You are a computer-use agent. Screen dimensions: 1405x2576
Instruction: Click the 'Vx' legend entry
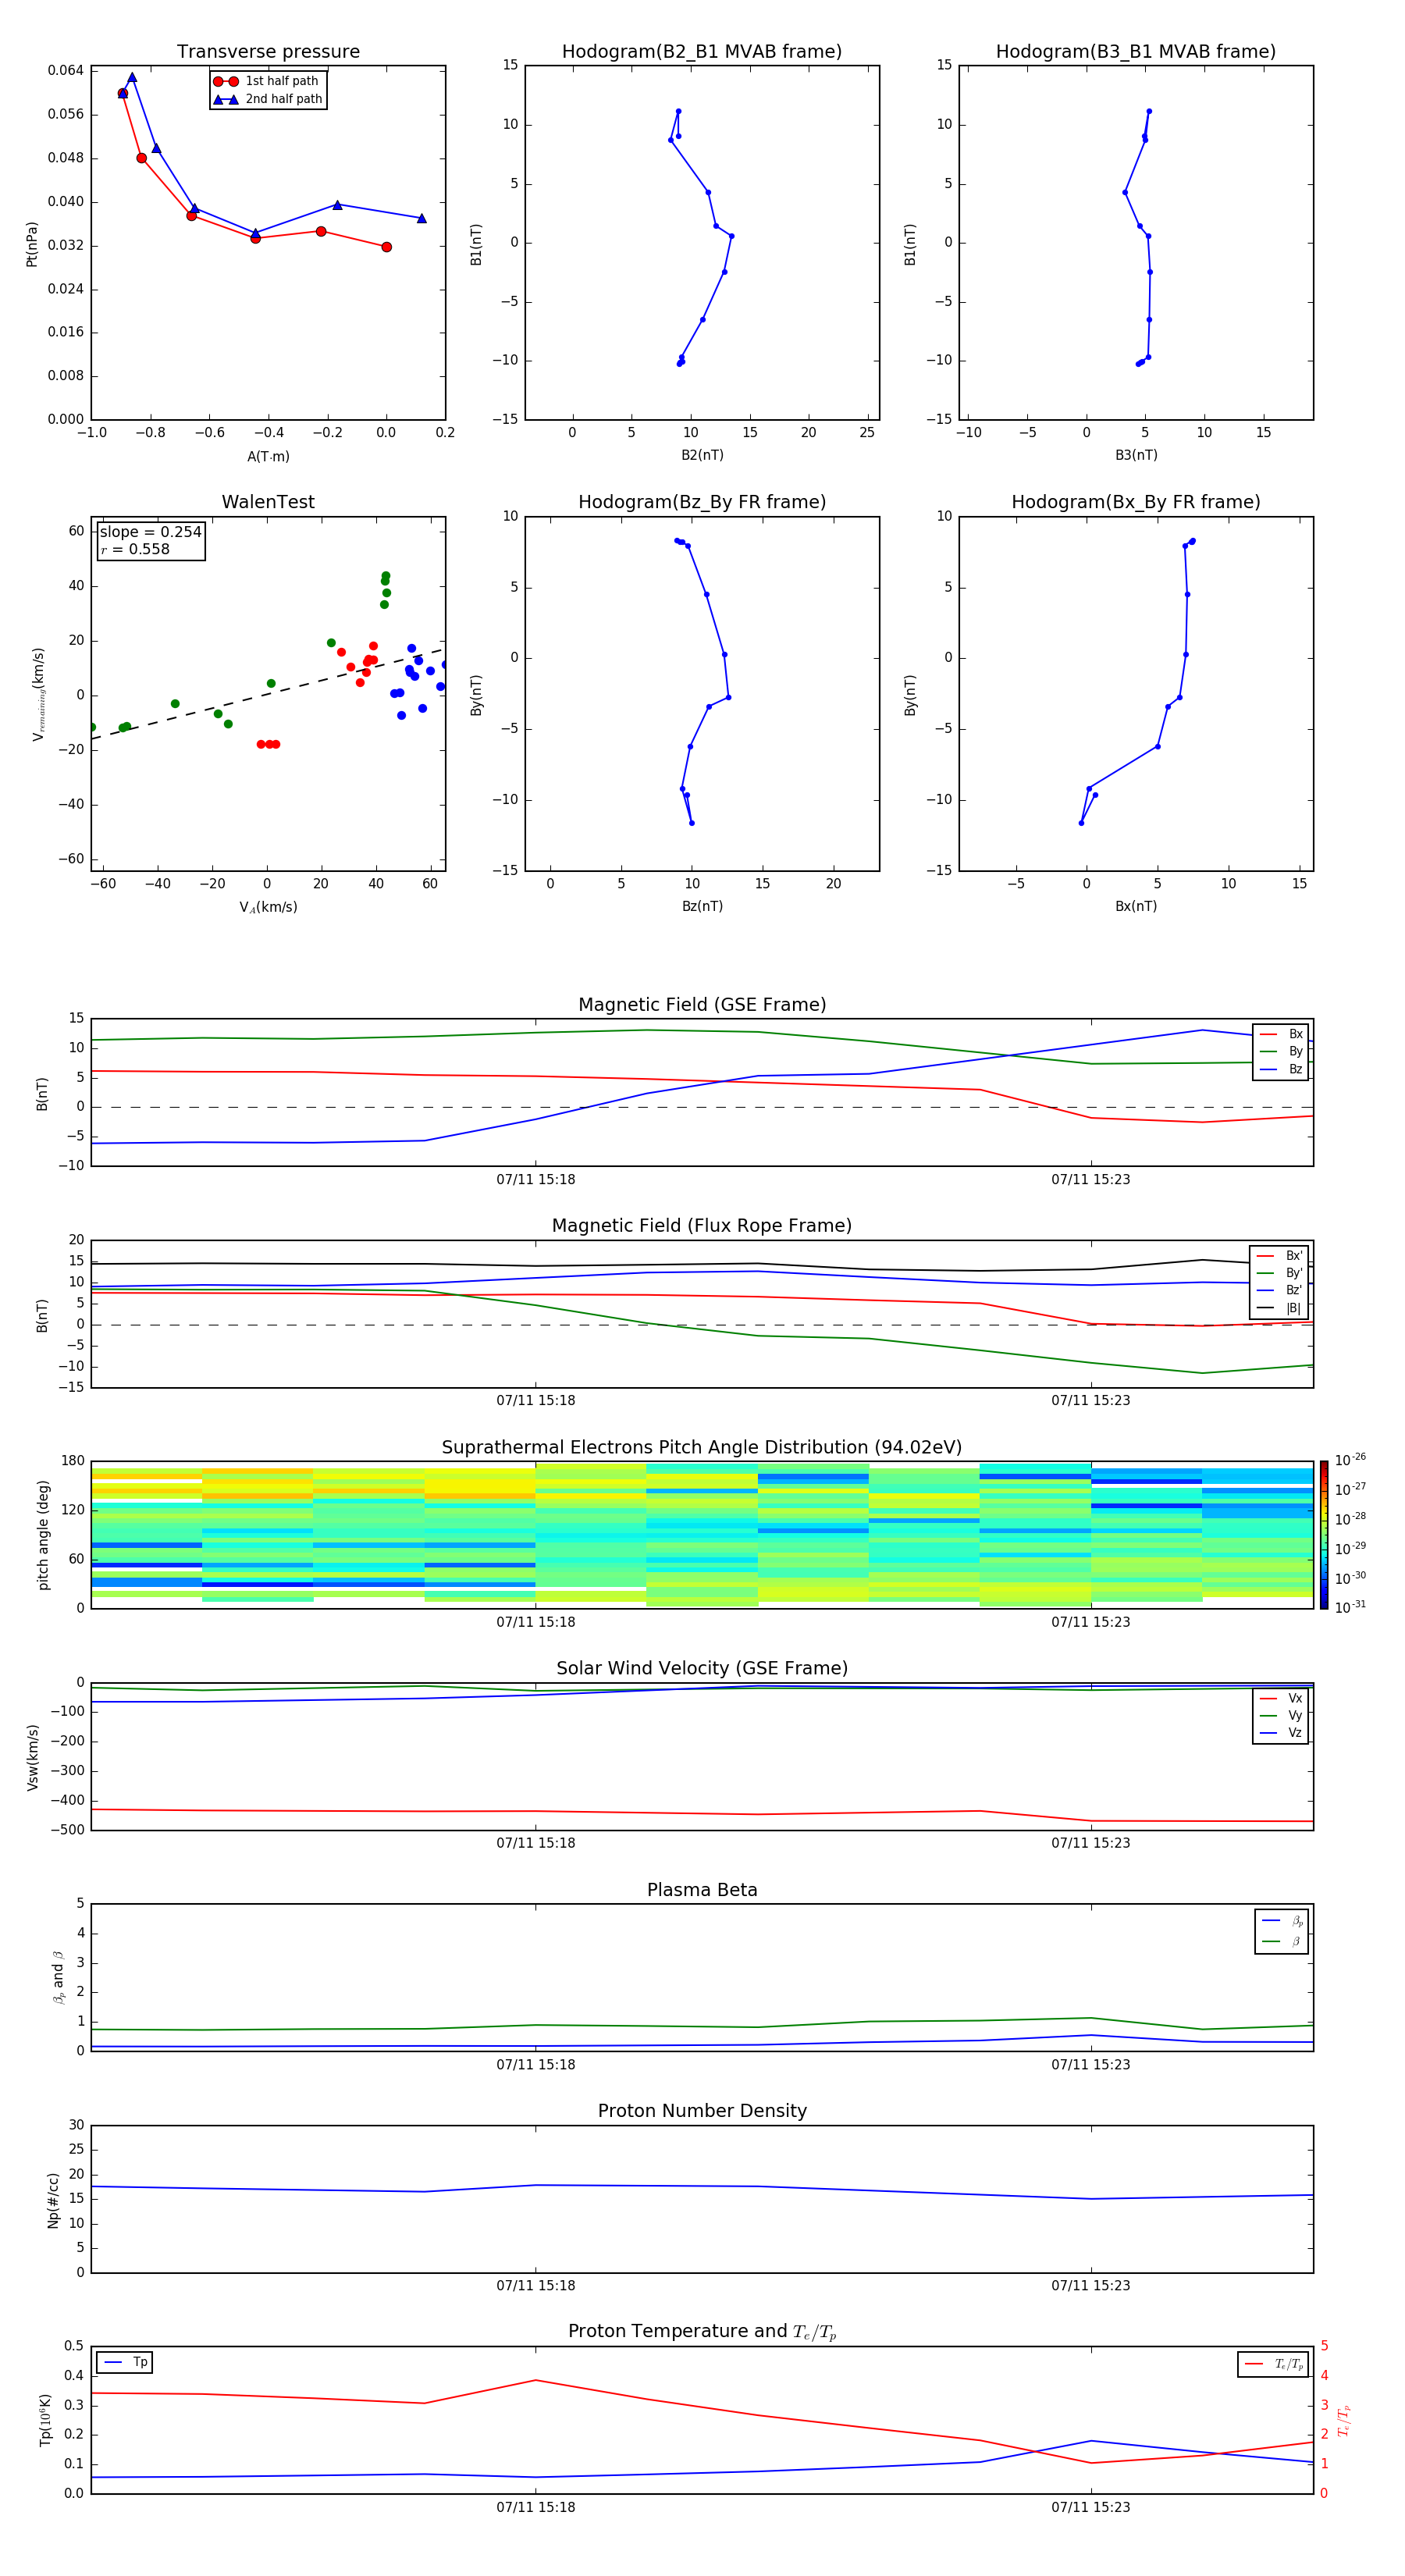tap(1281, 1698)
